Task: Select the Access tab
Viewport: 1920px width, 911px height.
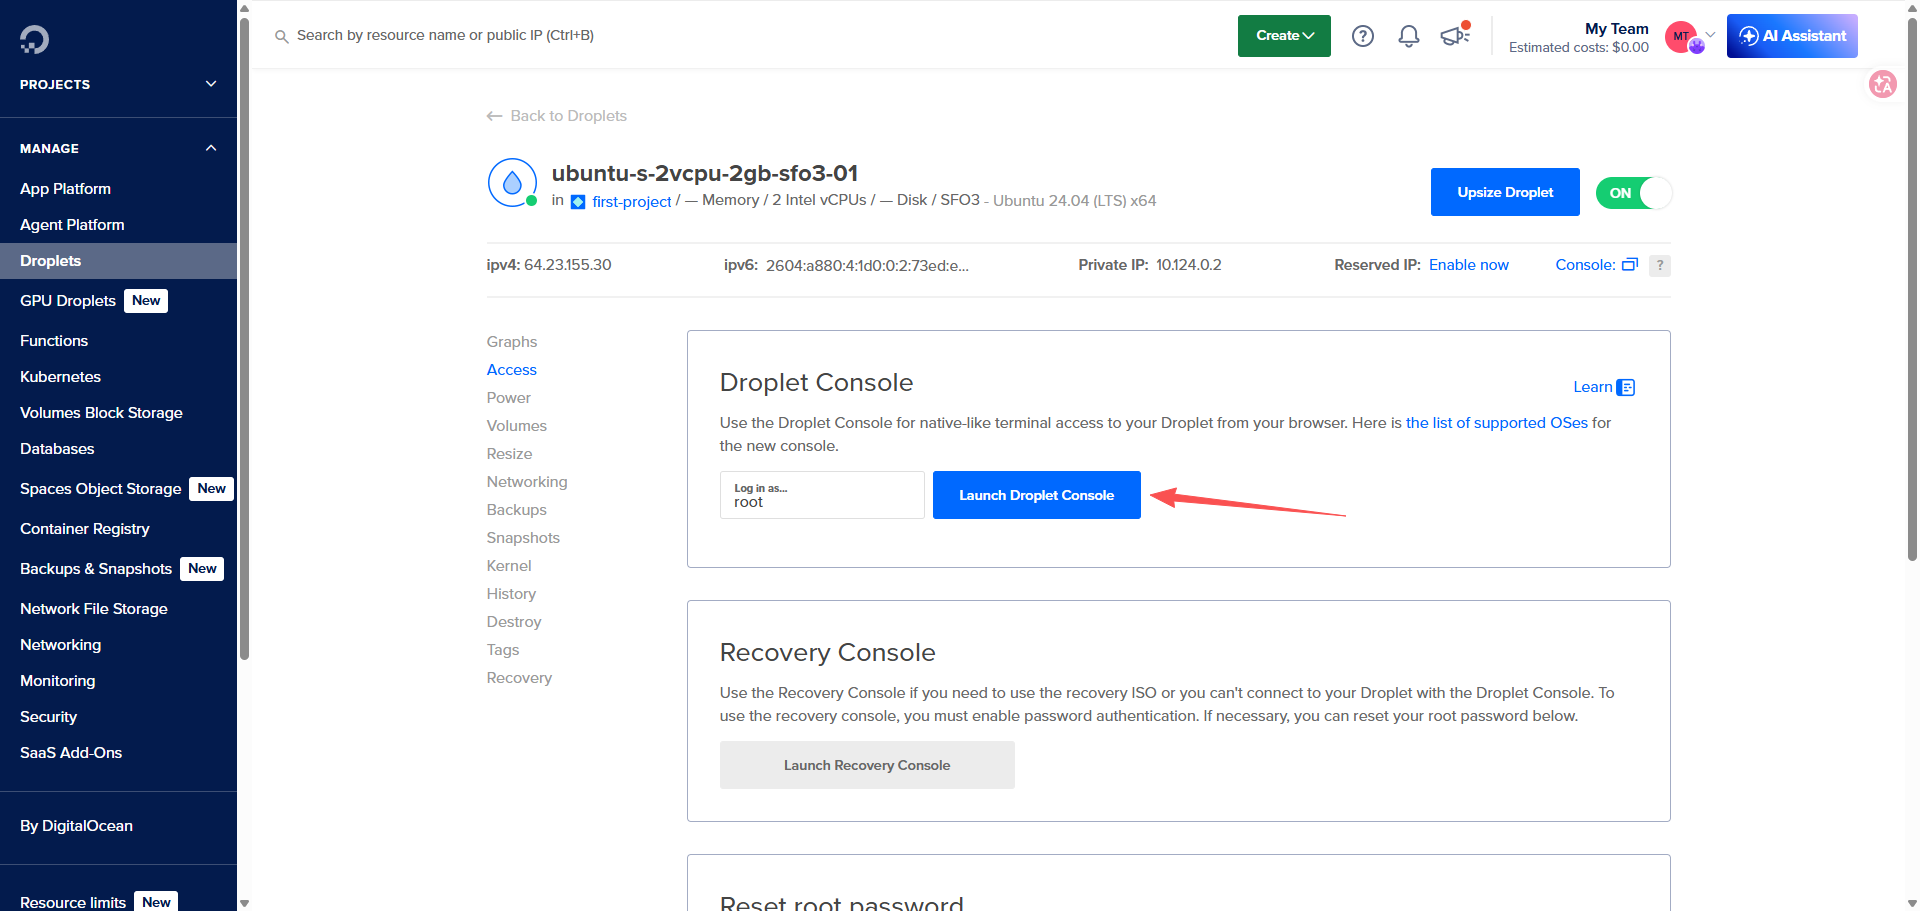Action: tap(512, 370)
